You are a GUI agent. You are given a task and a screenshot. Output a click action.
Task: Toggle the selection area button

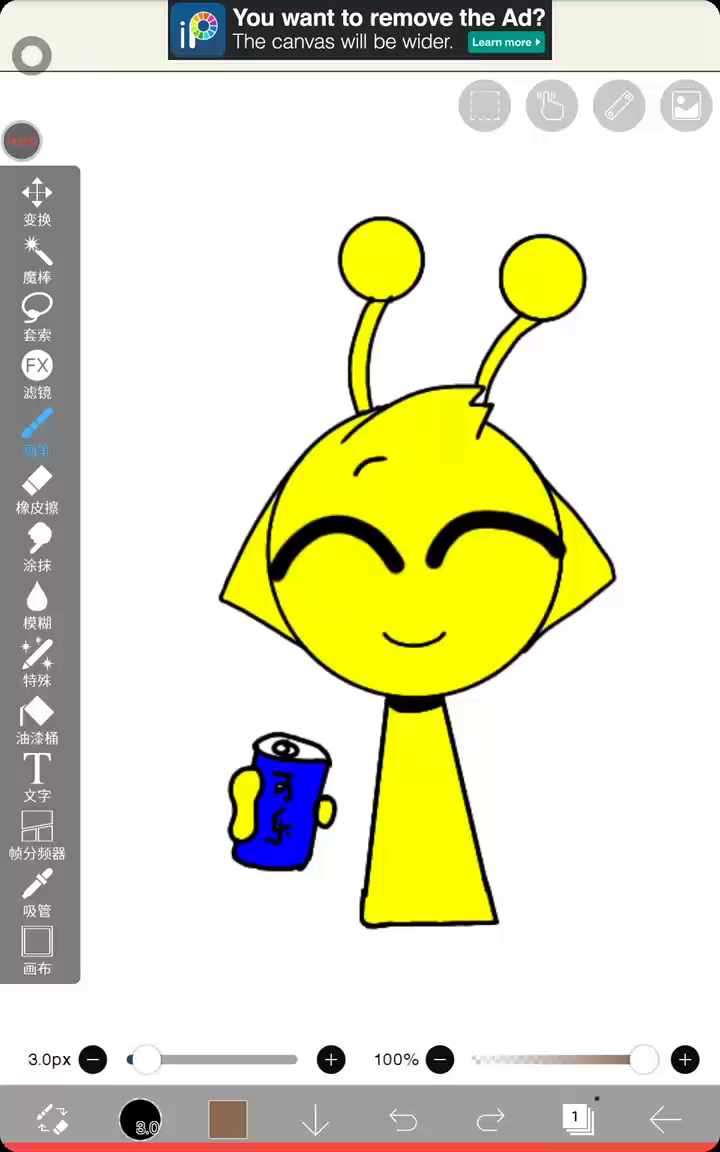[x=485, y=105]
